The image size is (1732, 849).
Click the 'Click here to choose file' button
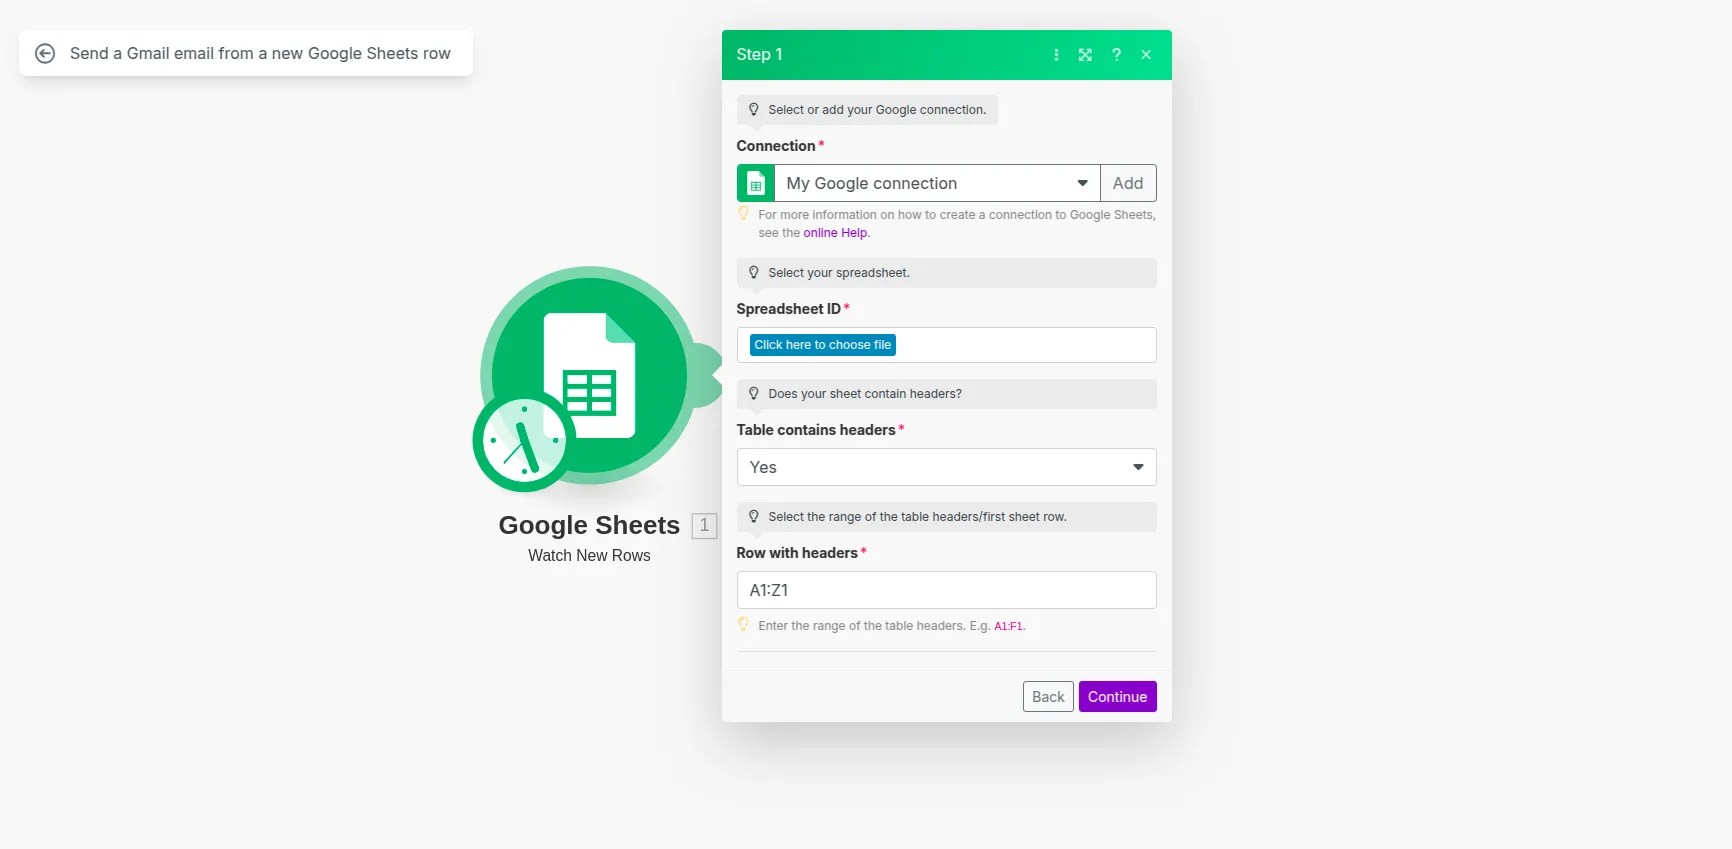[823, 345]
